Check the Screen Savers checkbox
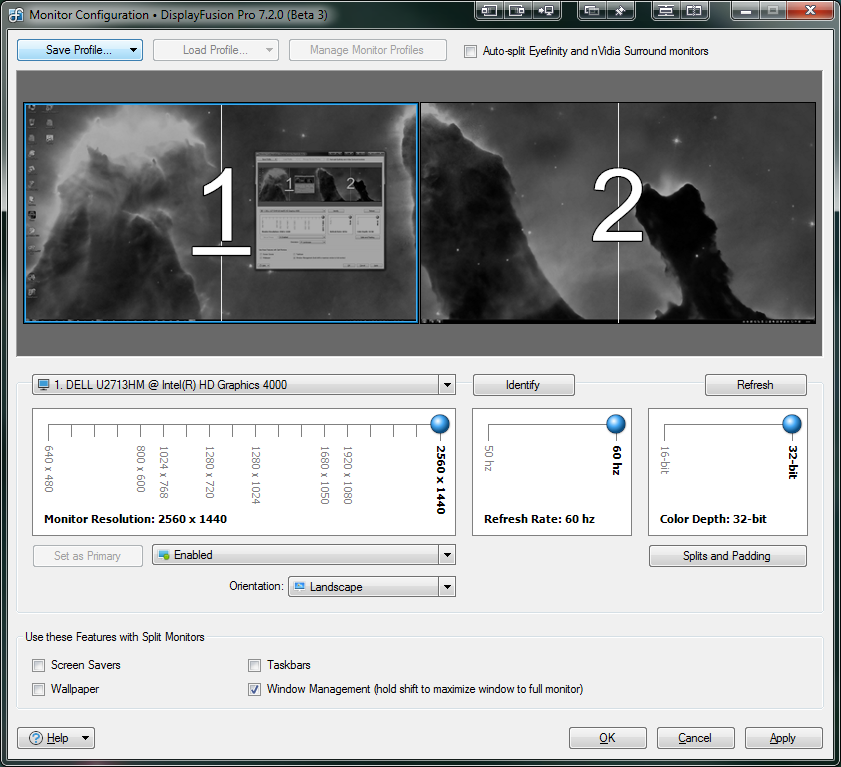Screen dimensions: 841x767 click(x=39, y=665)
